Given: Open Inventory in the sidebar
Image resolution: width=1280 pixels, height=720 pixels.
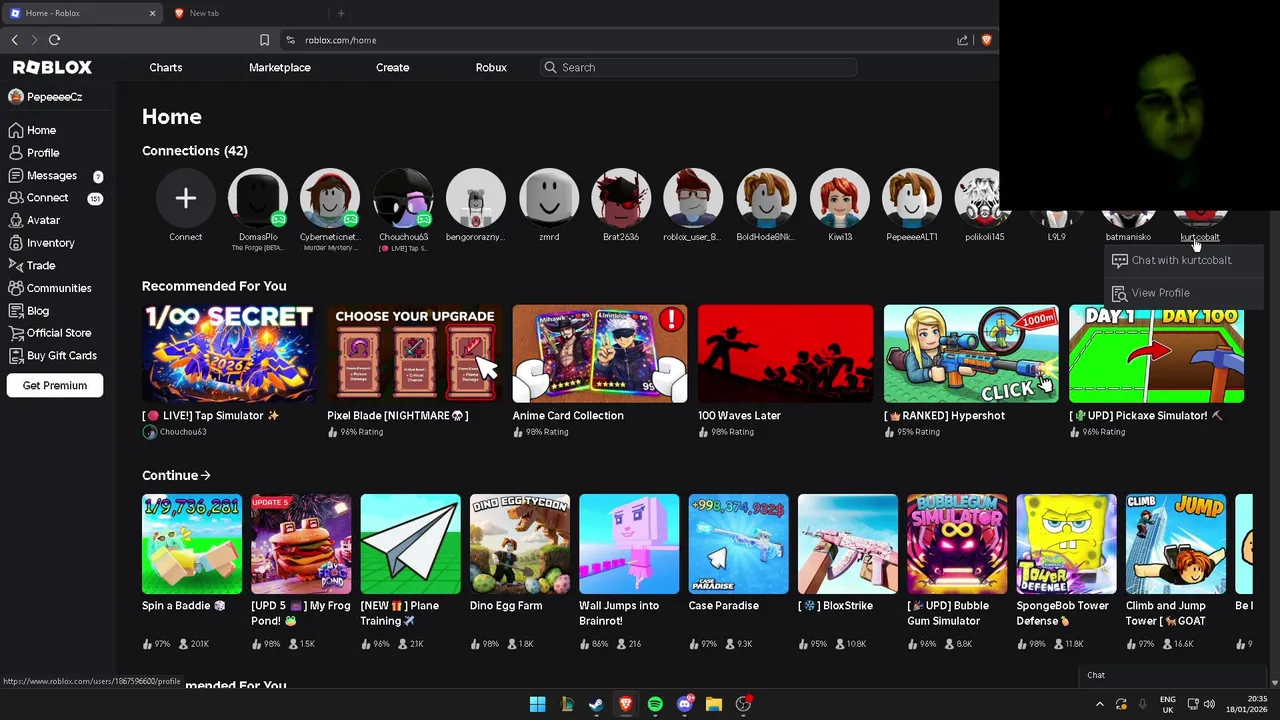Looking at the screenshot, I should 41,243.
